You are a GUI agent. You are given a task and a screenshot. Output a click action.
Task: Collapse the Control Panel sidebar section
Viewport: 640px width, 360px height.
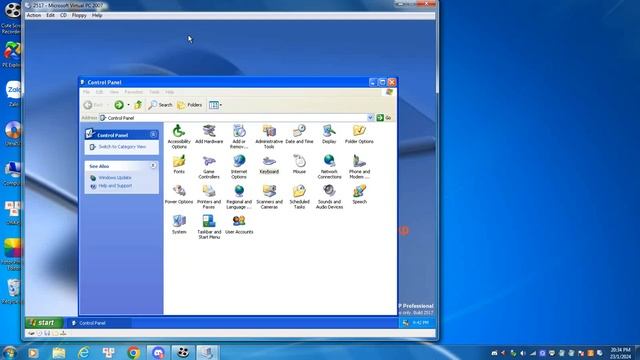153,135
